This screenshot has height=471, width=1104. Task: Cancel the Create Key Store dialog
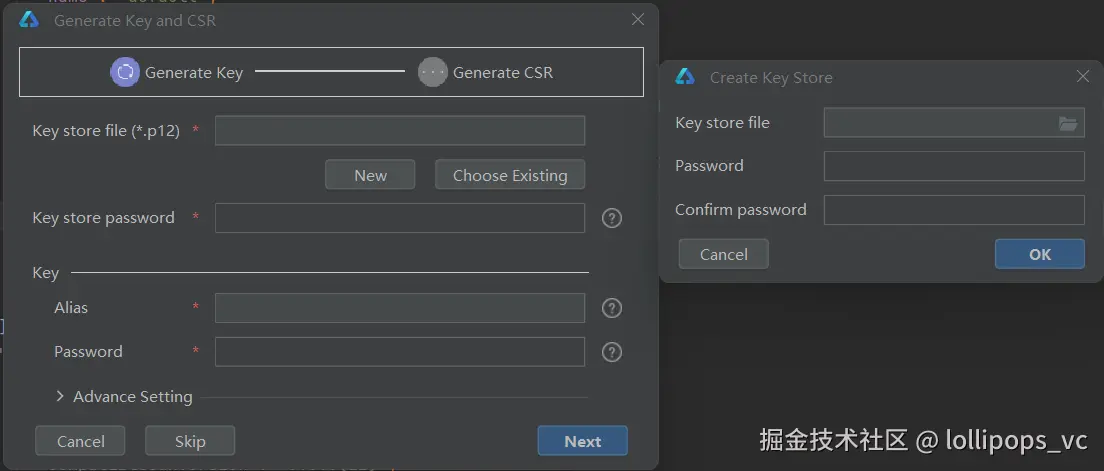coord(724,254)
